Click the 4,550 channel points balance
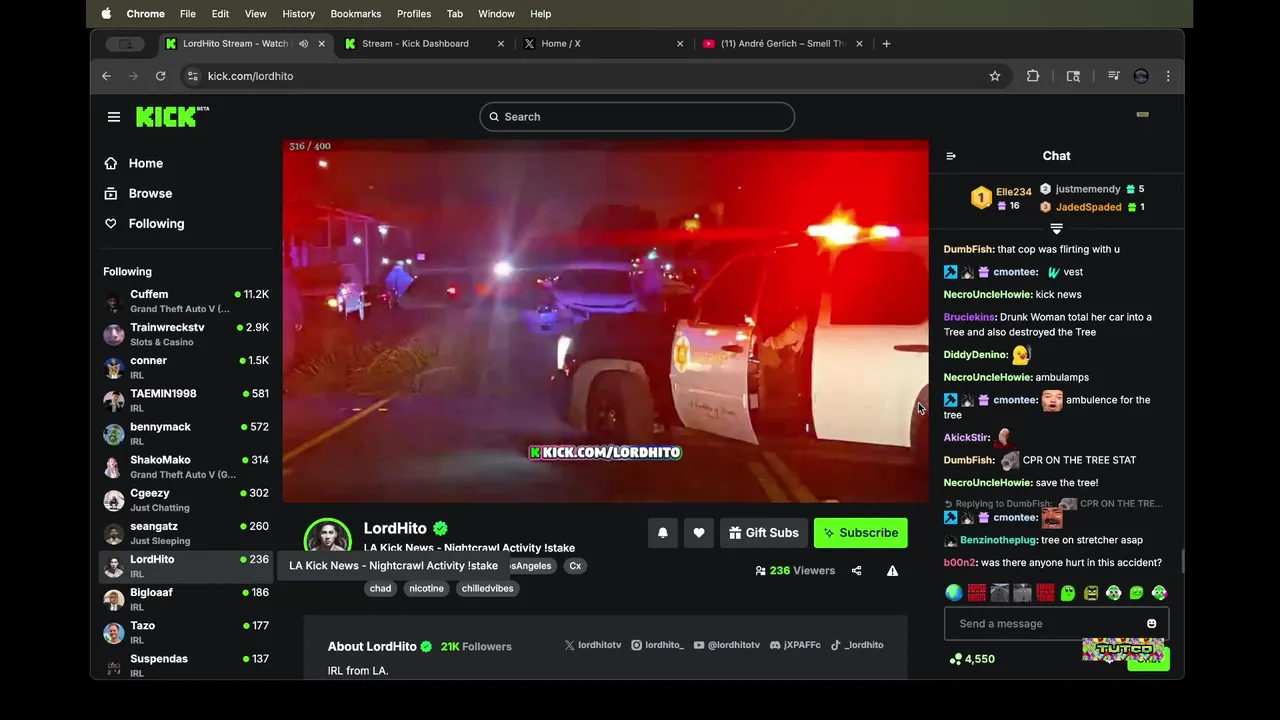This screenshot has height=720, width=1280. (972, 659)
